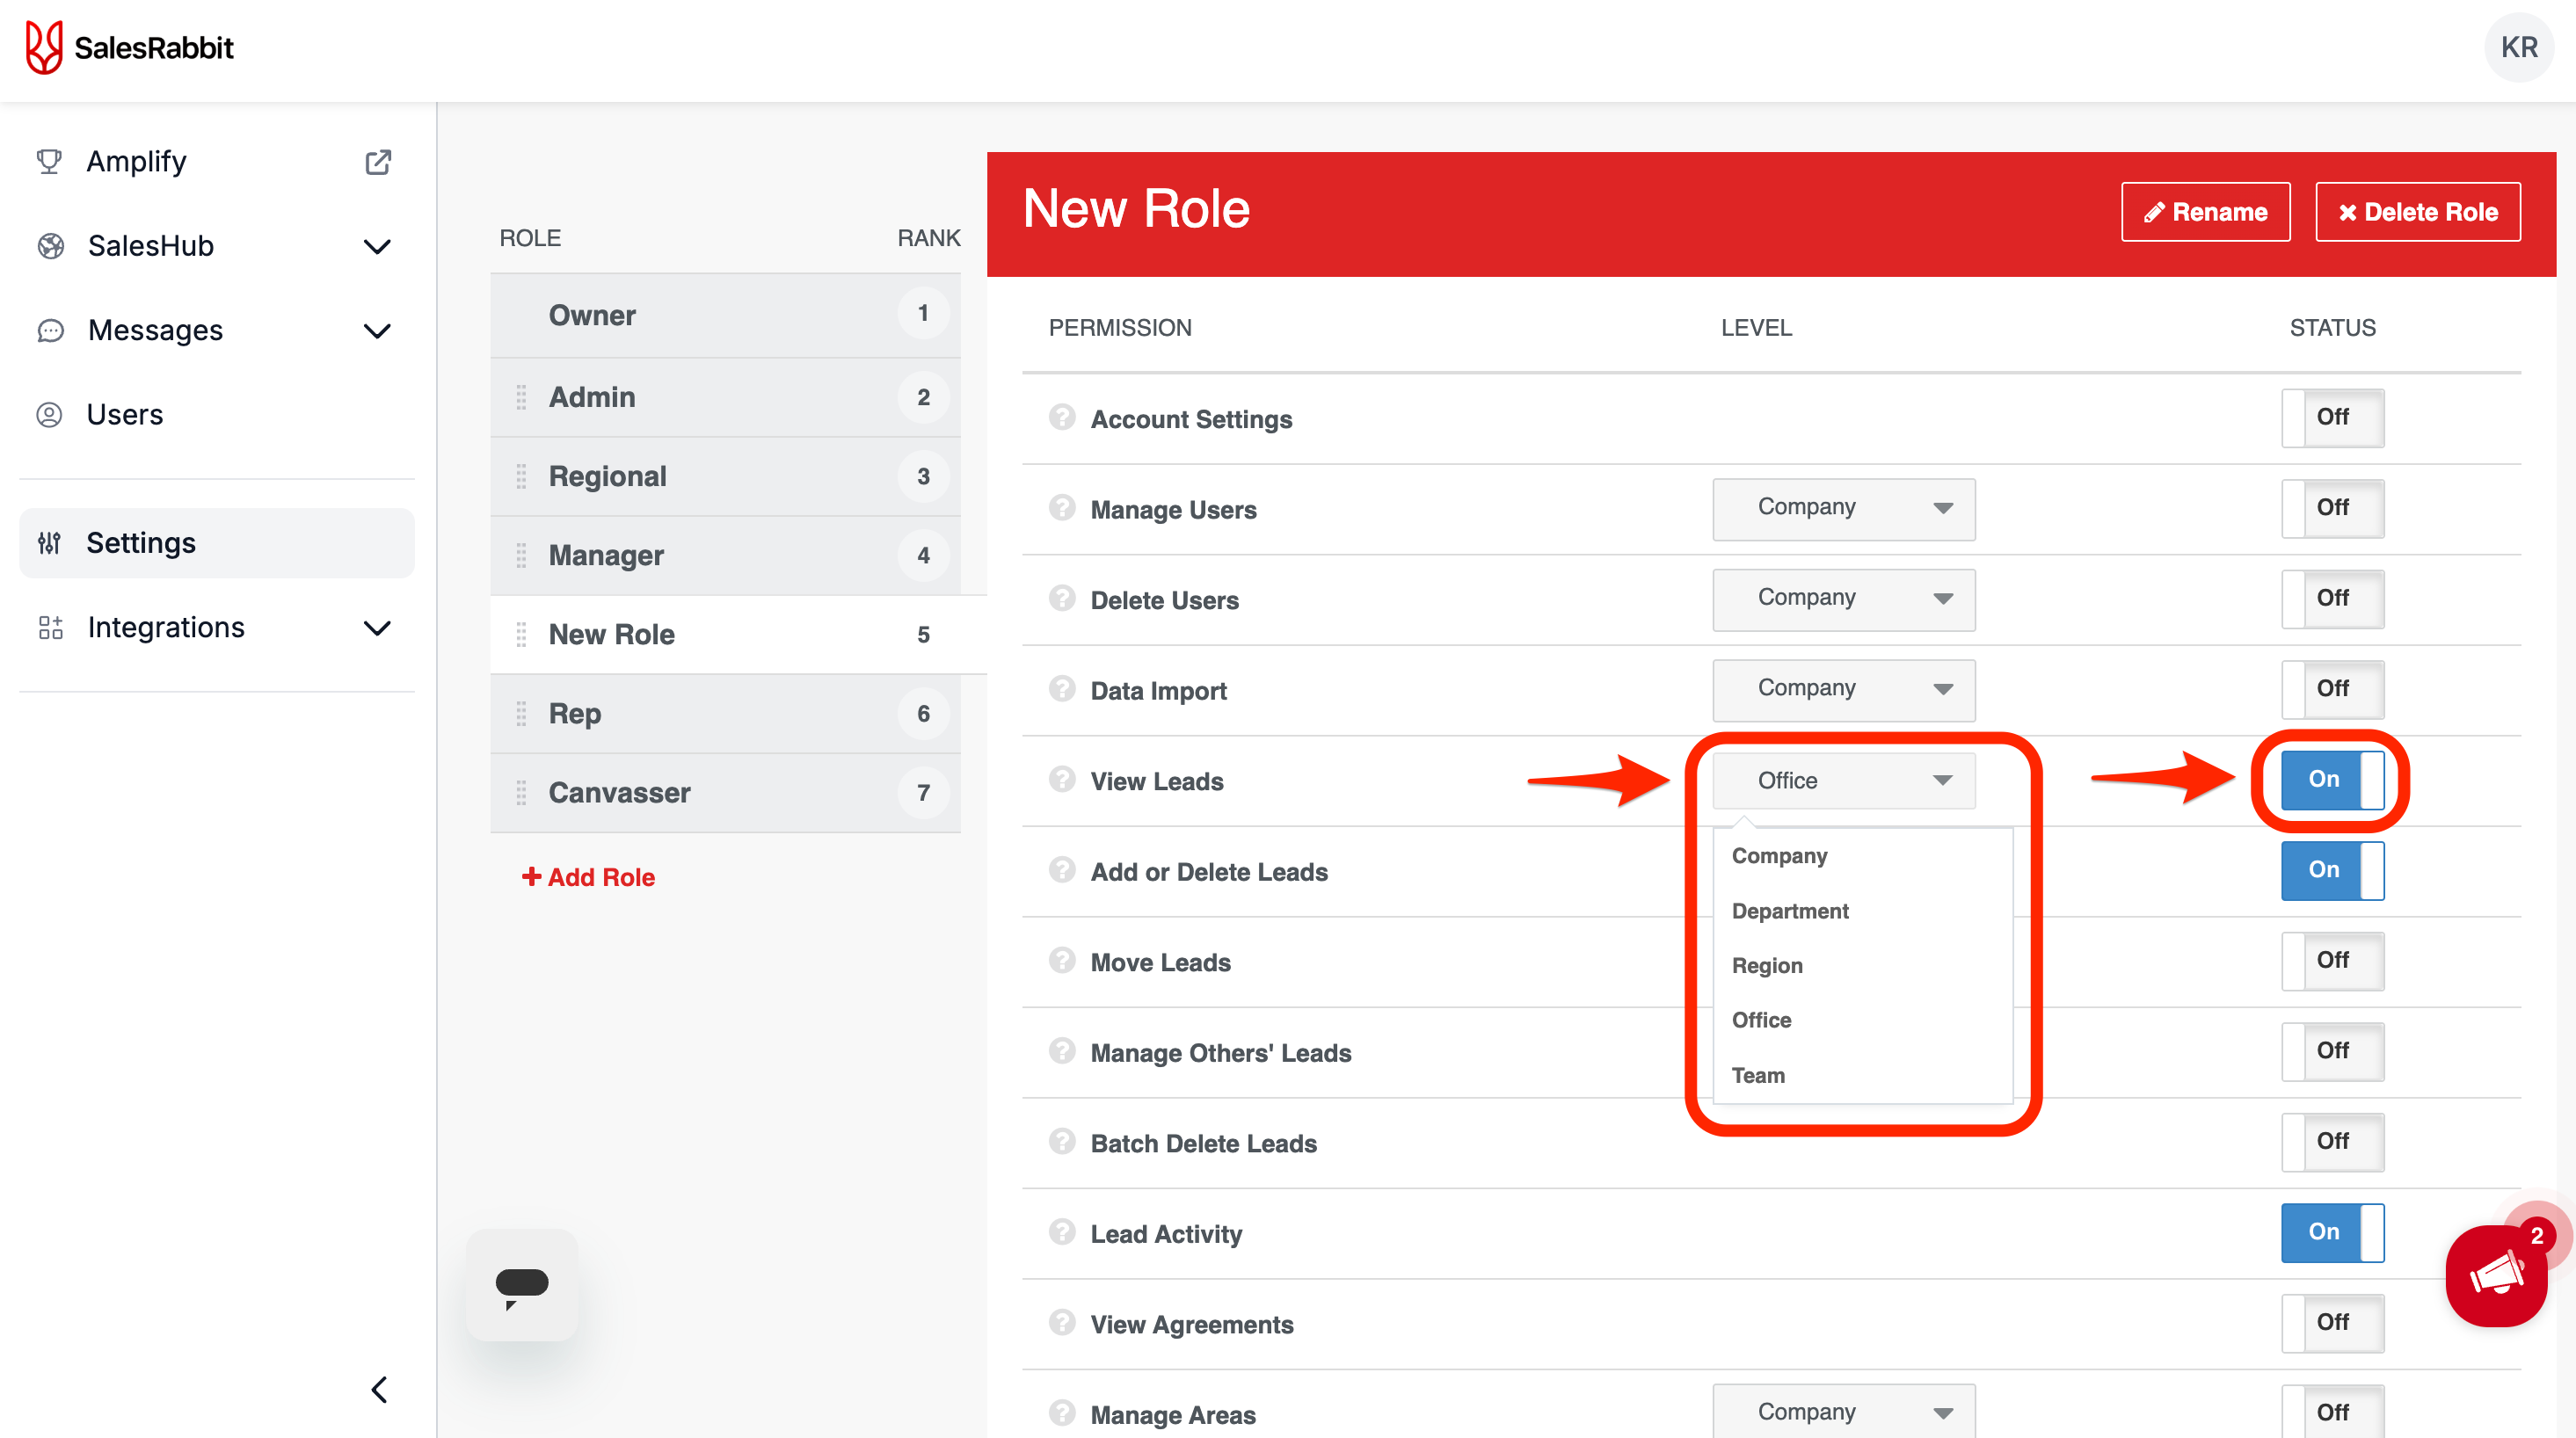Select Team from the level list

pyautogui.click(x=1758, y=1075)
